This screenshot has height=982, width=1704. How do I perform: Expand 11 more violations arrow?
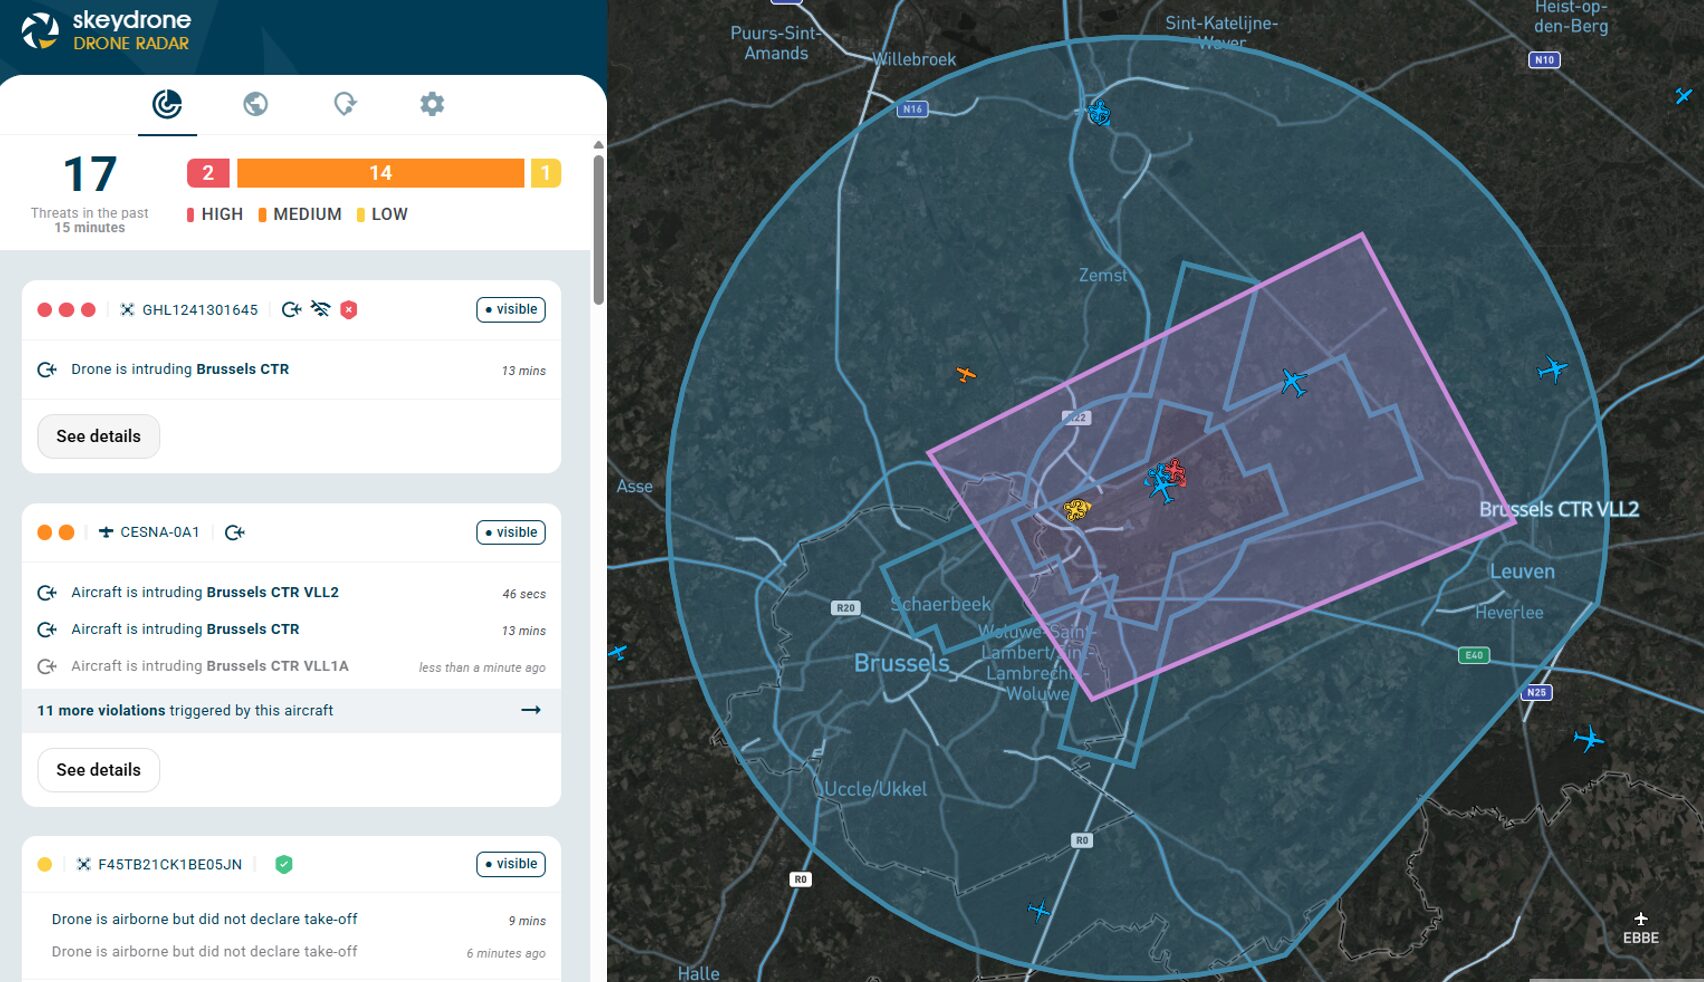click(531, 710)
